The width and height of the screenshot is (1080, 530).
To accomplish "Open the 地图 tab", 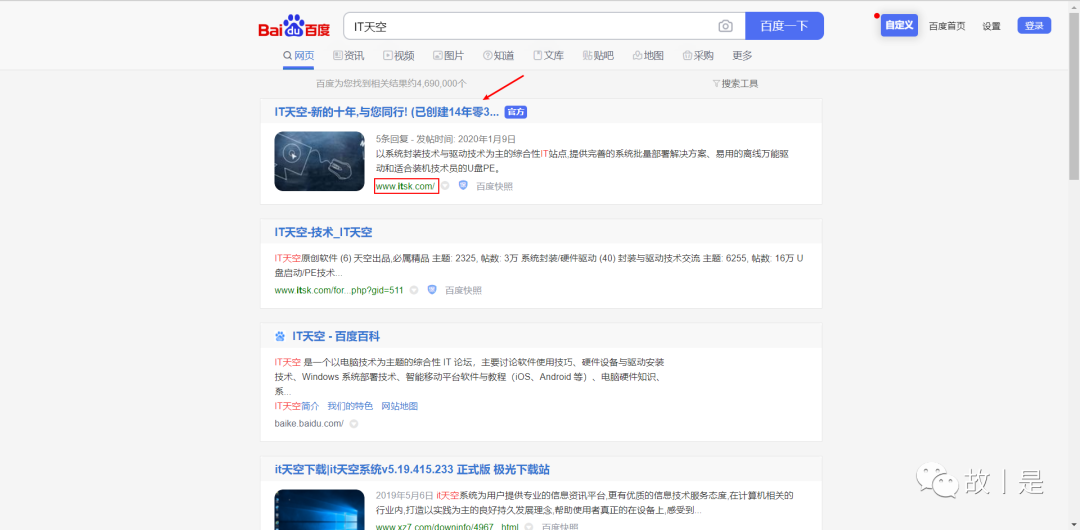I will [x=648, y=56].
